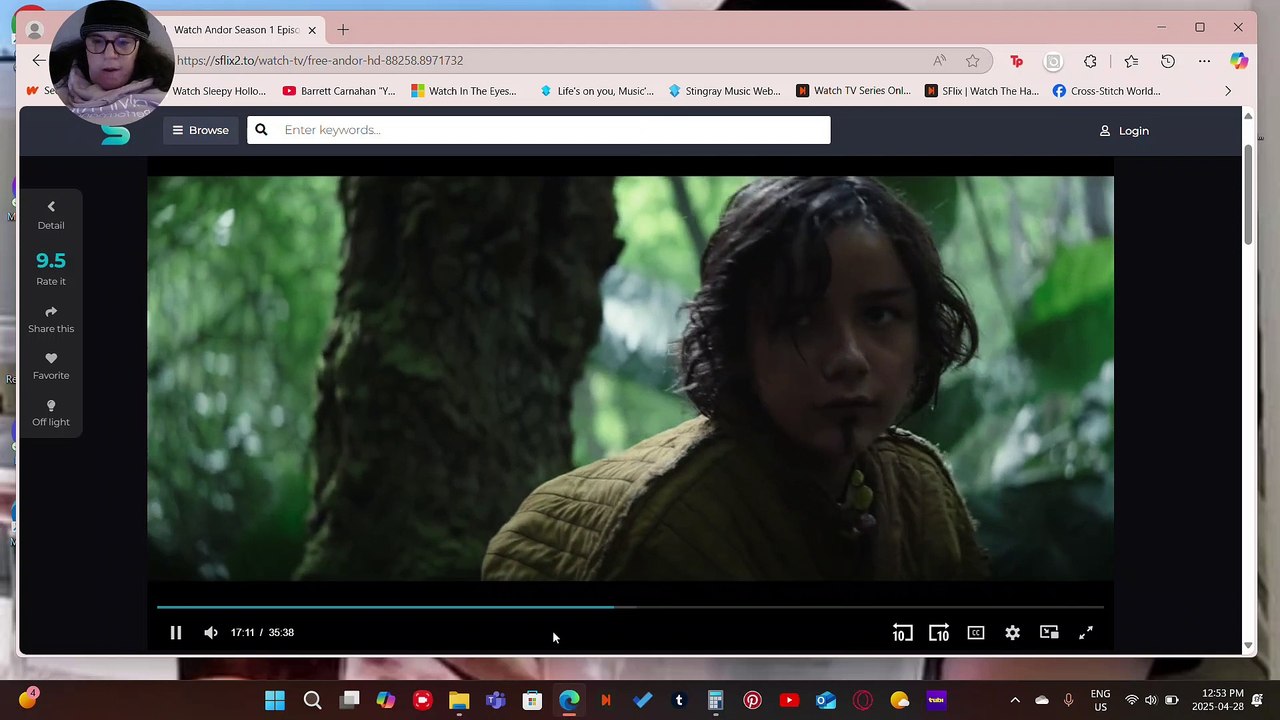Rewind the video 10 seconds
The width and height of the screenshot is (1280, 720).
[x=902, y=632]
